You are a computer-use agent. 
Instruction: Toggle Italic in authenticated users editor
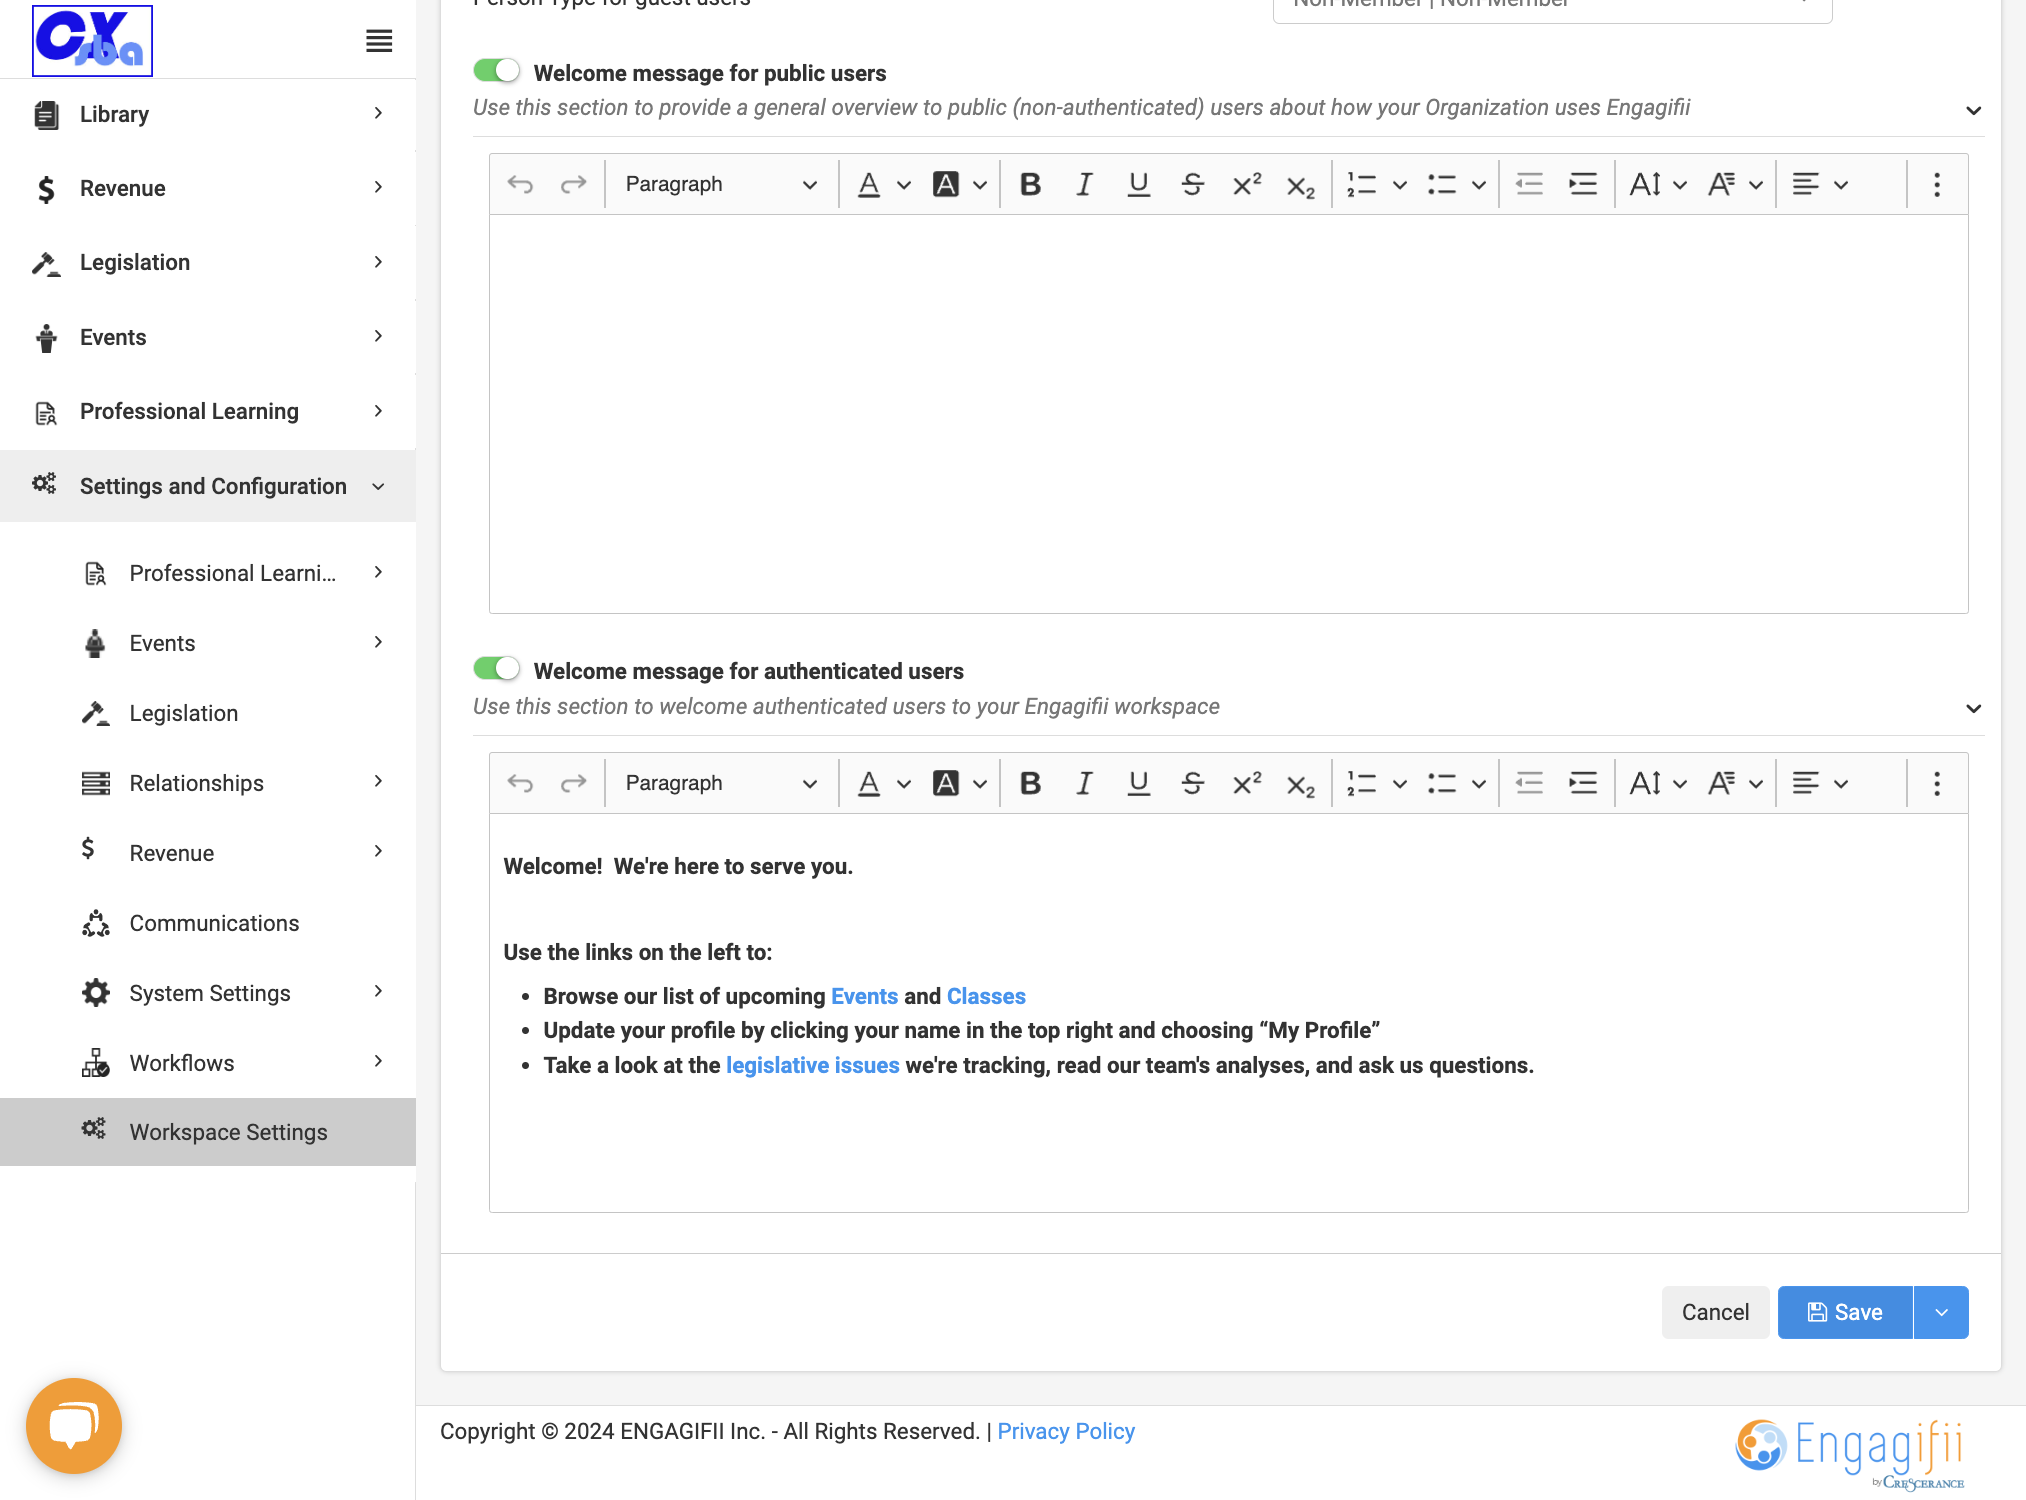[x=1084, y=783]
